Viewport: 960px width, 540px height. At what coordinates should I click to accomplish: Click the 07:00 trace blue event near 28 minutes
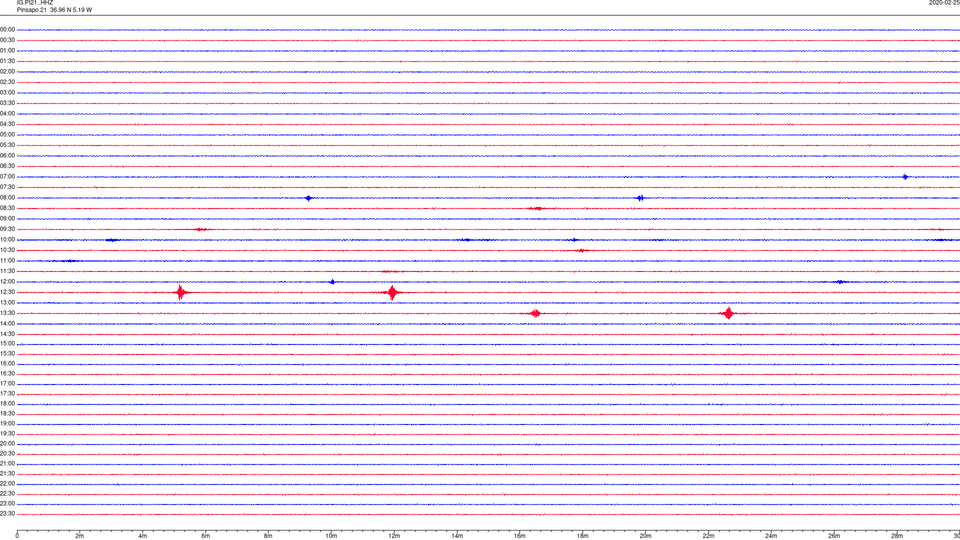tap(905, 177)
